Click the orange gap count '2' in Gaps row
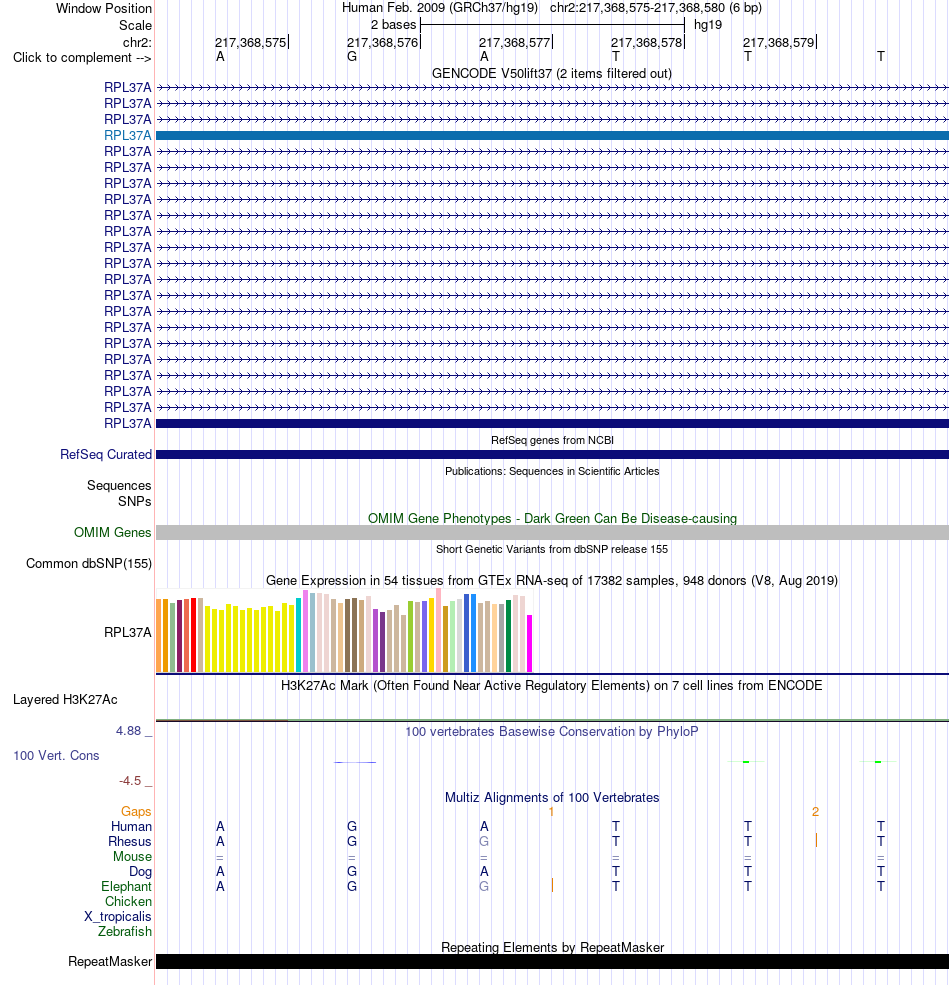 (816, 812)
